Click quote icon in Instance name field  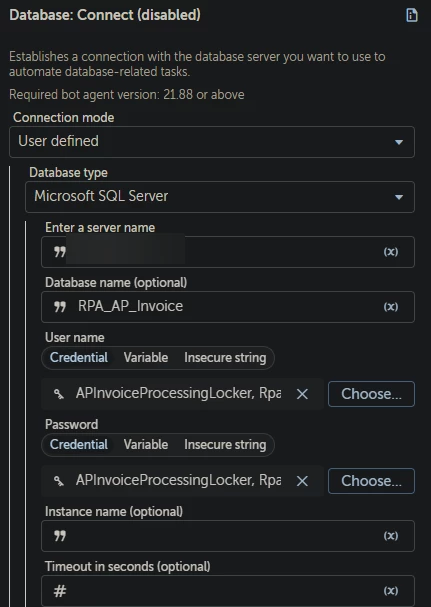60,537
